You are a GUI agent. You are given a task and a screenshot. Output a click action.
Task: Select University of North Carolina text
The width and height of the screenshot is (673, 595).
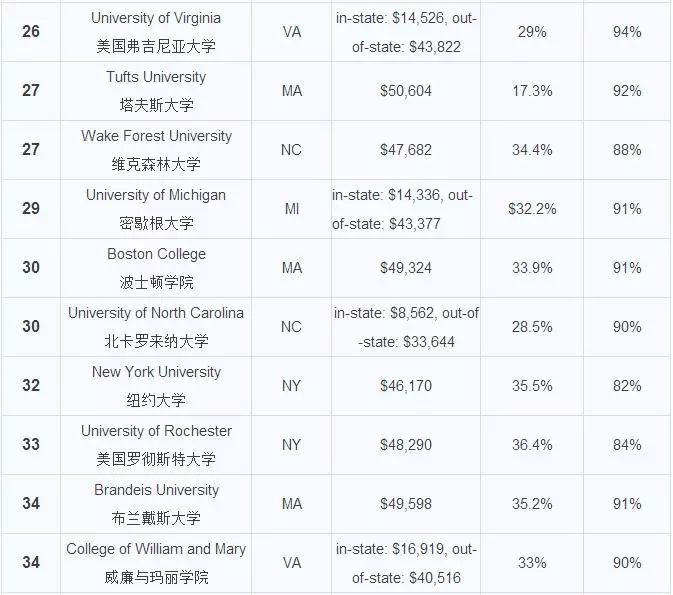click(156, 313)
